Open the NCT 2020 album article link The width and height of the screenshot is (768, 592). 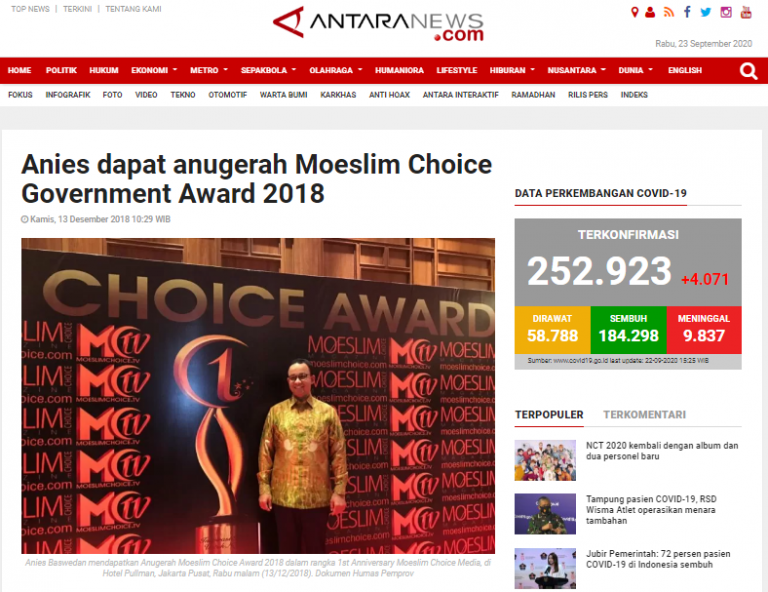click(x=662, y=451)
